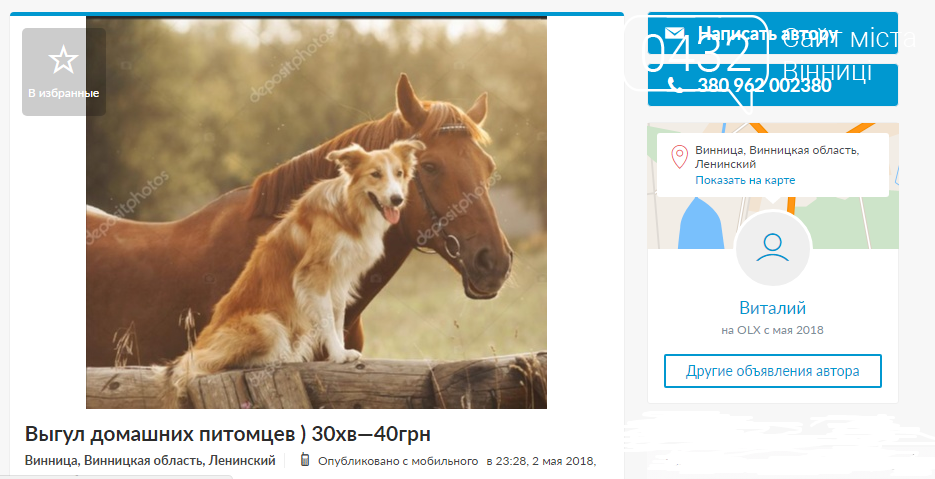Open the seller name Виталий
This screenshot has height=479, width=935.
pyautogui.click(x=772, y=308)
